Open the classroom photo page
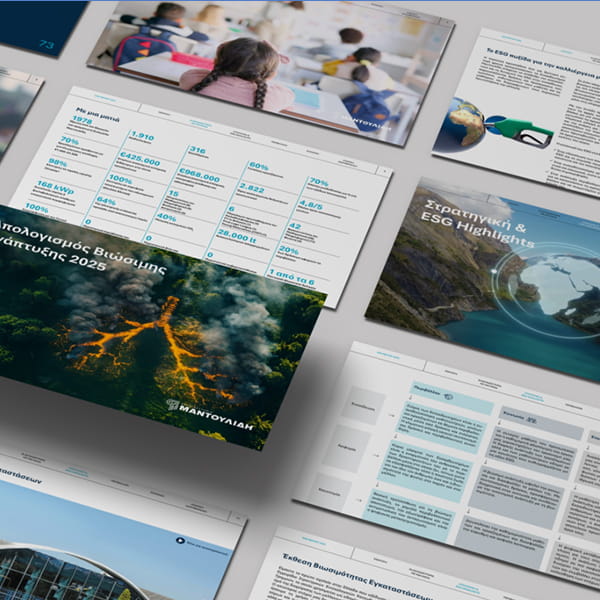 tap(271, 69)
